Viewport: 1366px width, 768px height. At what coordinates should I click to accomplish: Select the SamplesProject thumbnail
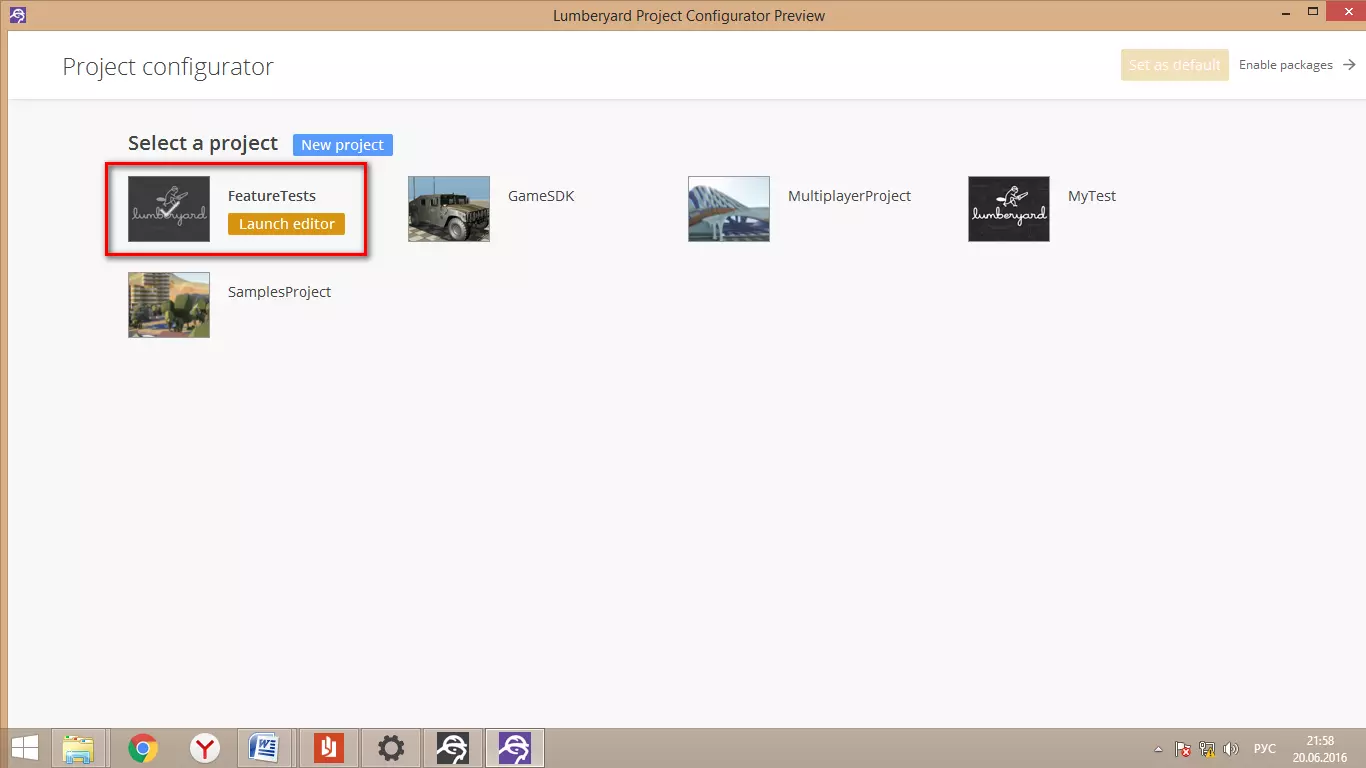pyautogui.click(x=169, y=305)
